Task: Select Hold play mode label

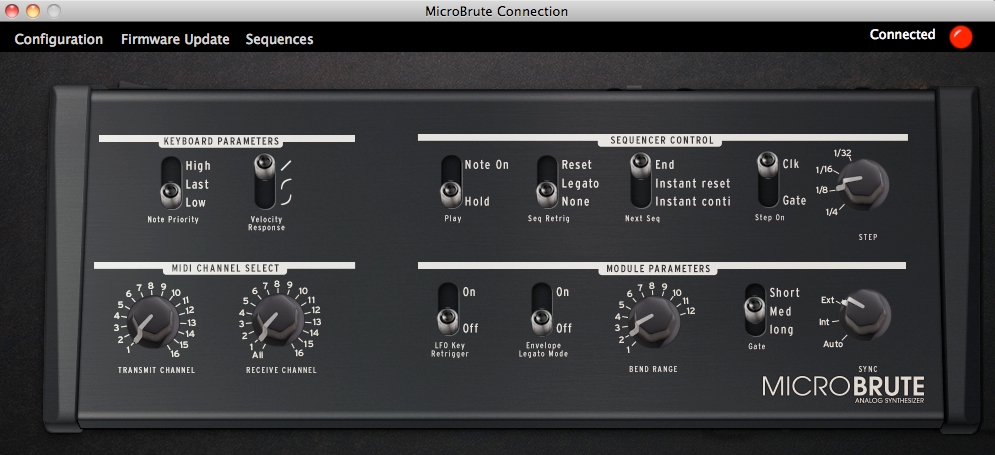Action: pos(477,201)
